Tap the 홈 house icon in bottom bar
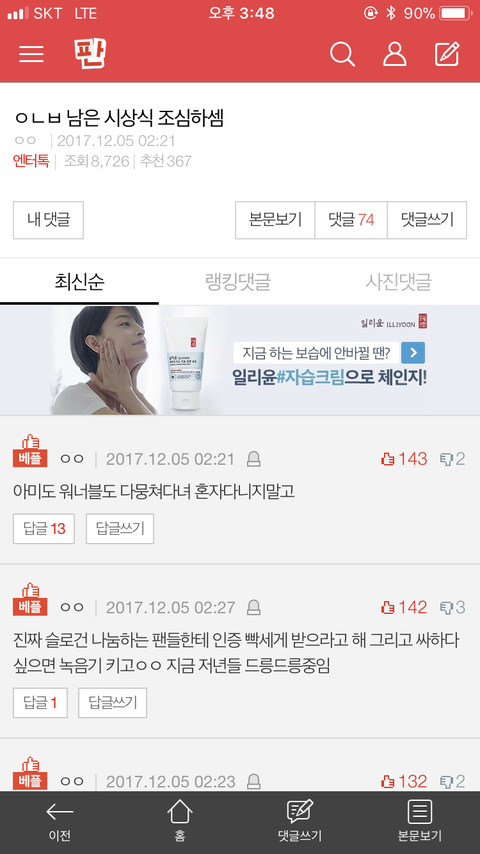The height and width of the screenshot is (854, 480). [x=179, y=822]
